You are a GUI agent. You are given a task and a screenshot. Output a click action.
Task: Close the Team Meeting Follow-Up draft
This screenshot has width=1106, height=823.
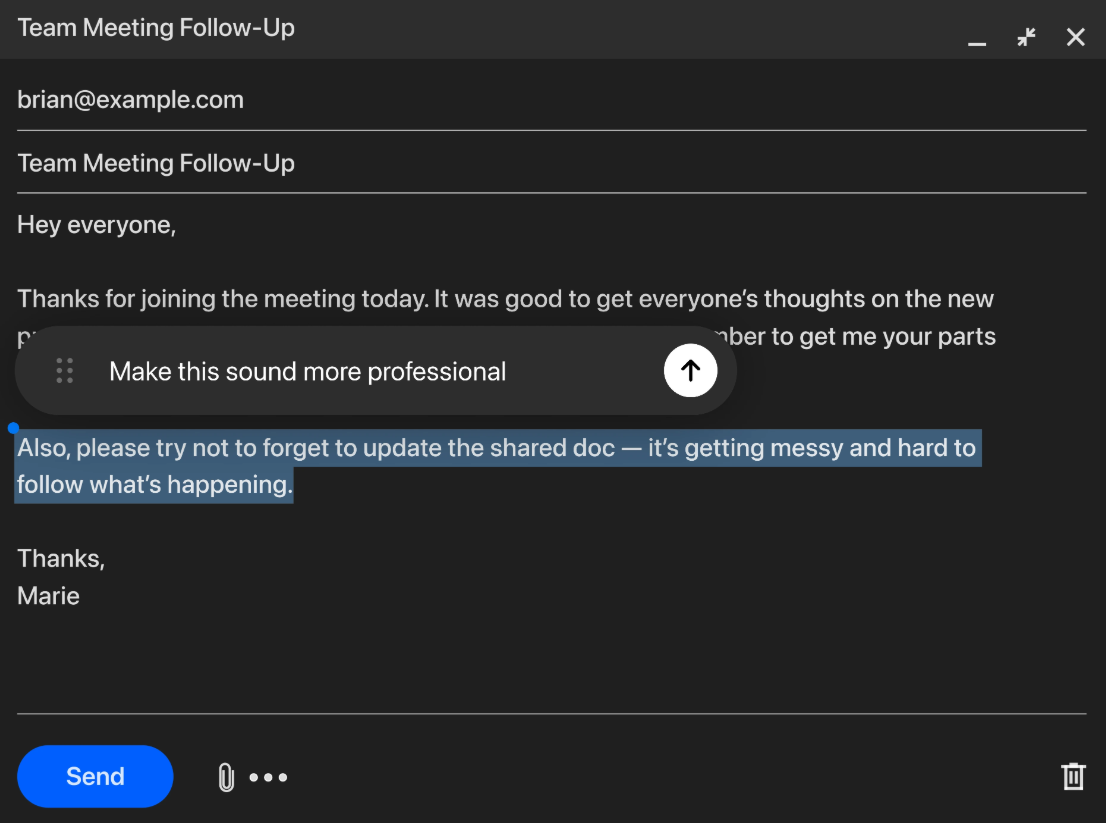pyautogui.click(x=1075, y=38)
